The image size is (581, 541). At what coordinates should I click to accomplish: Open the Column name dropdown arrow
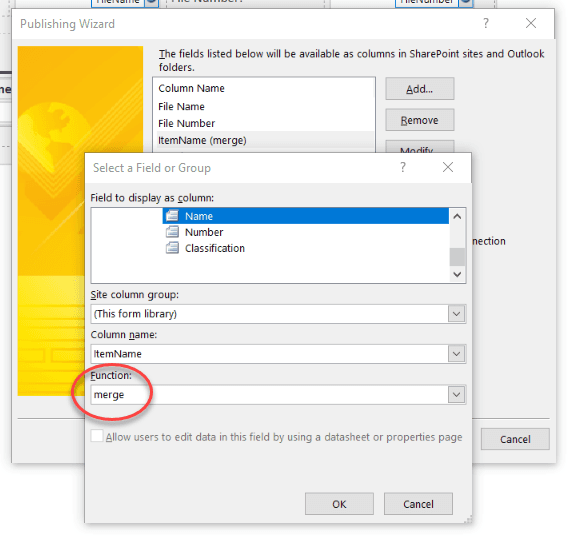[x=456, y=354]
